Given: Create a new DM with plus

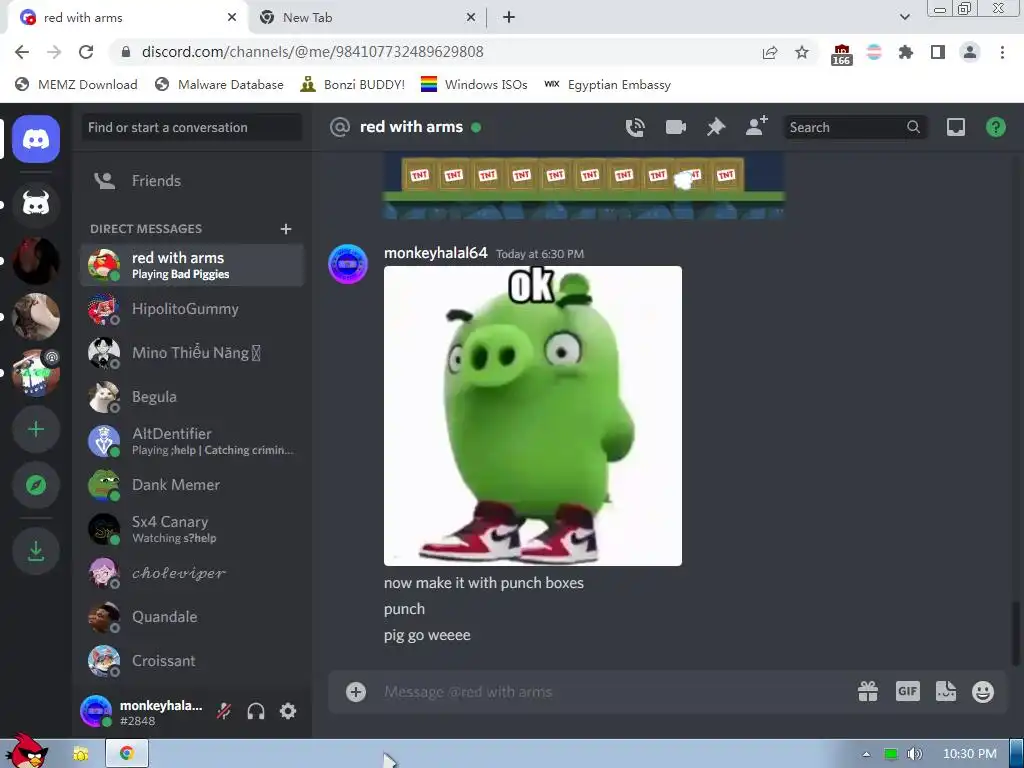Looking at the screenshot, I should coord(285,229).
